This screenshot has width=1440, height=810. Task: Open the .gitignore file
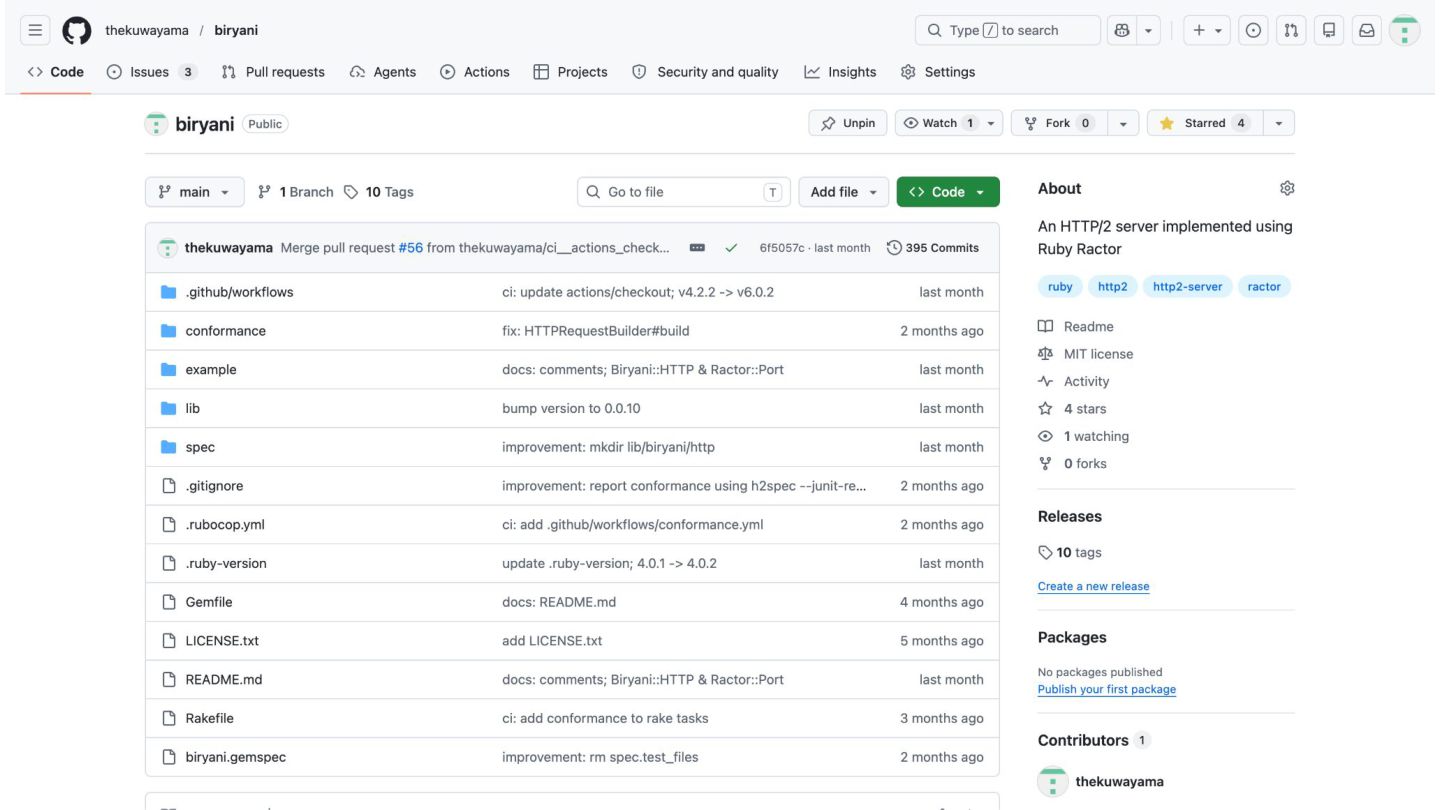(214, 486)
